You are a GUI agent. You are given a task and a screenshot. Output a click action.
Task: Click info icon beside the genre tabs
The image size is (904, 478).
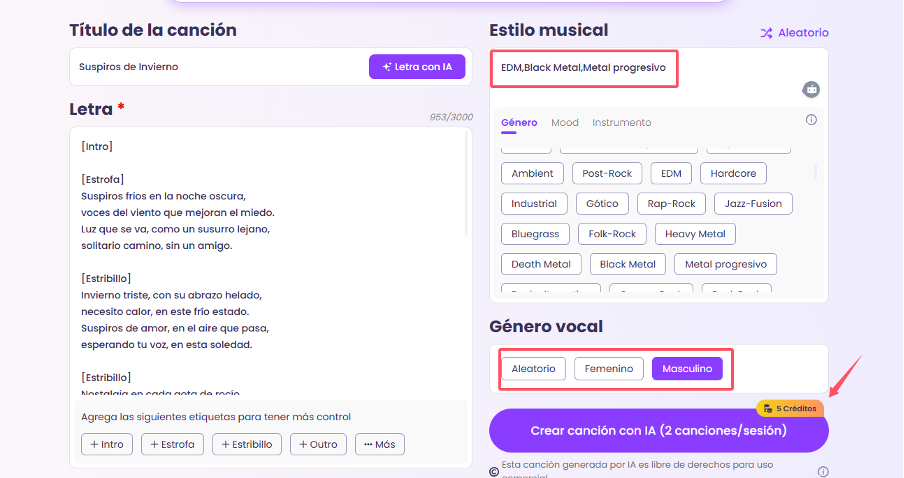pos(811,121)
